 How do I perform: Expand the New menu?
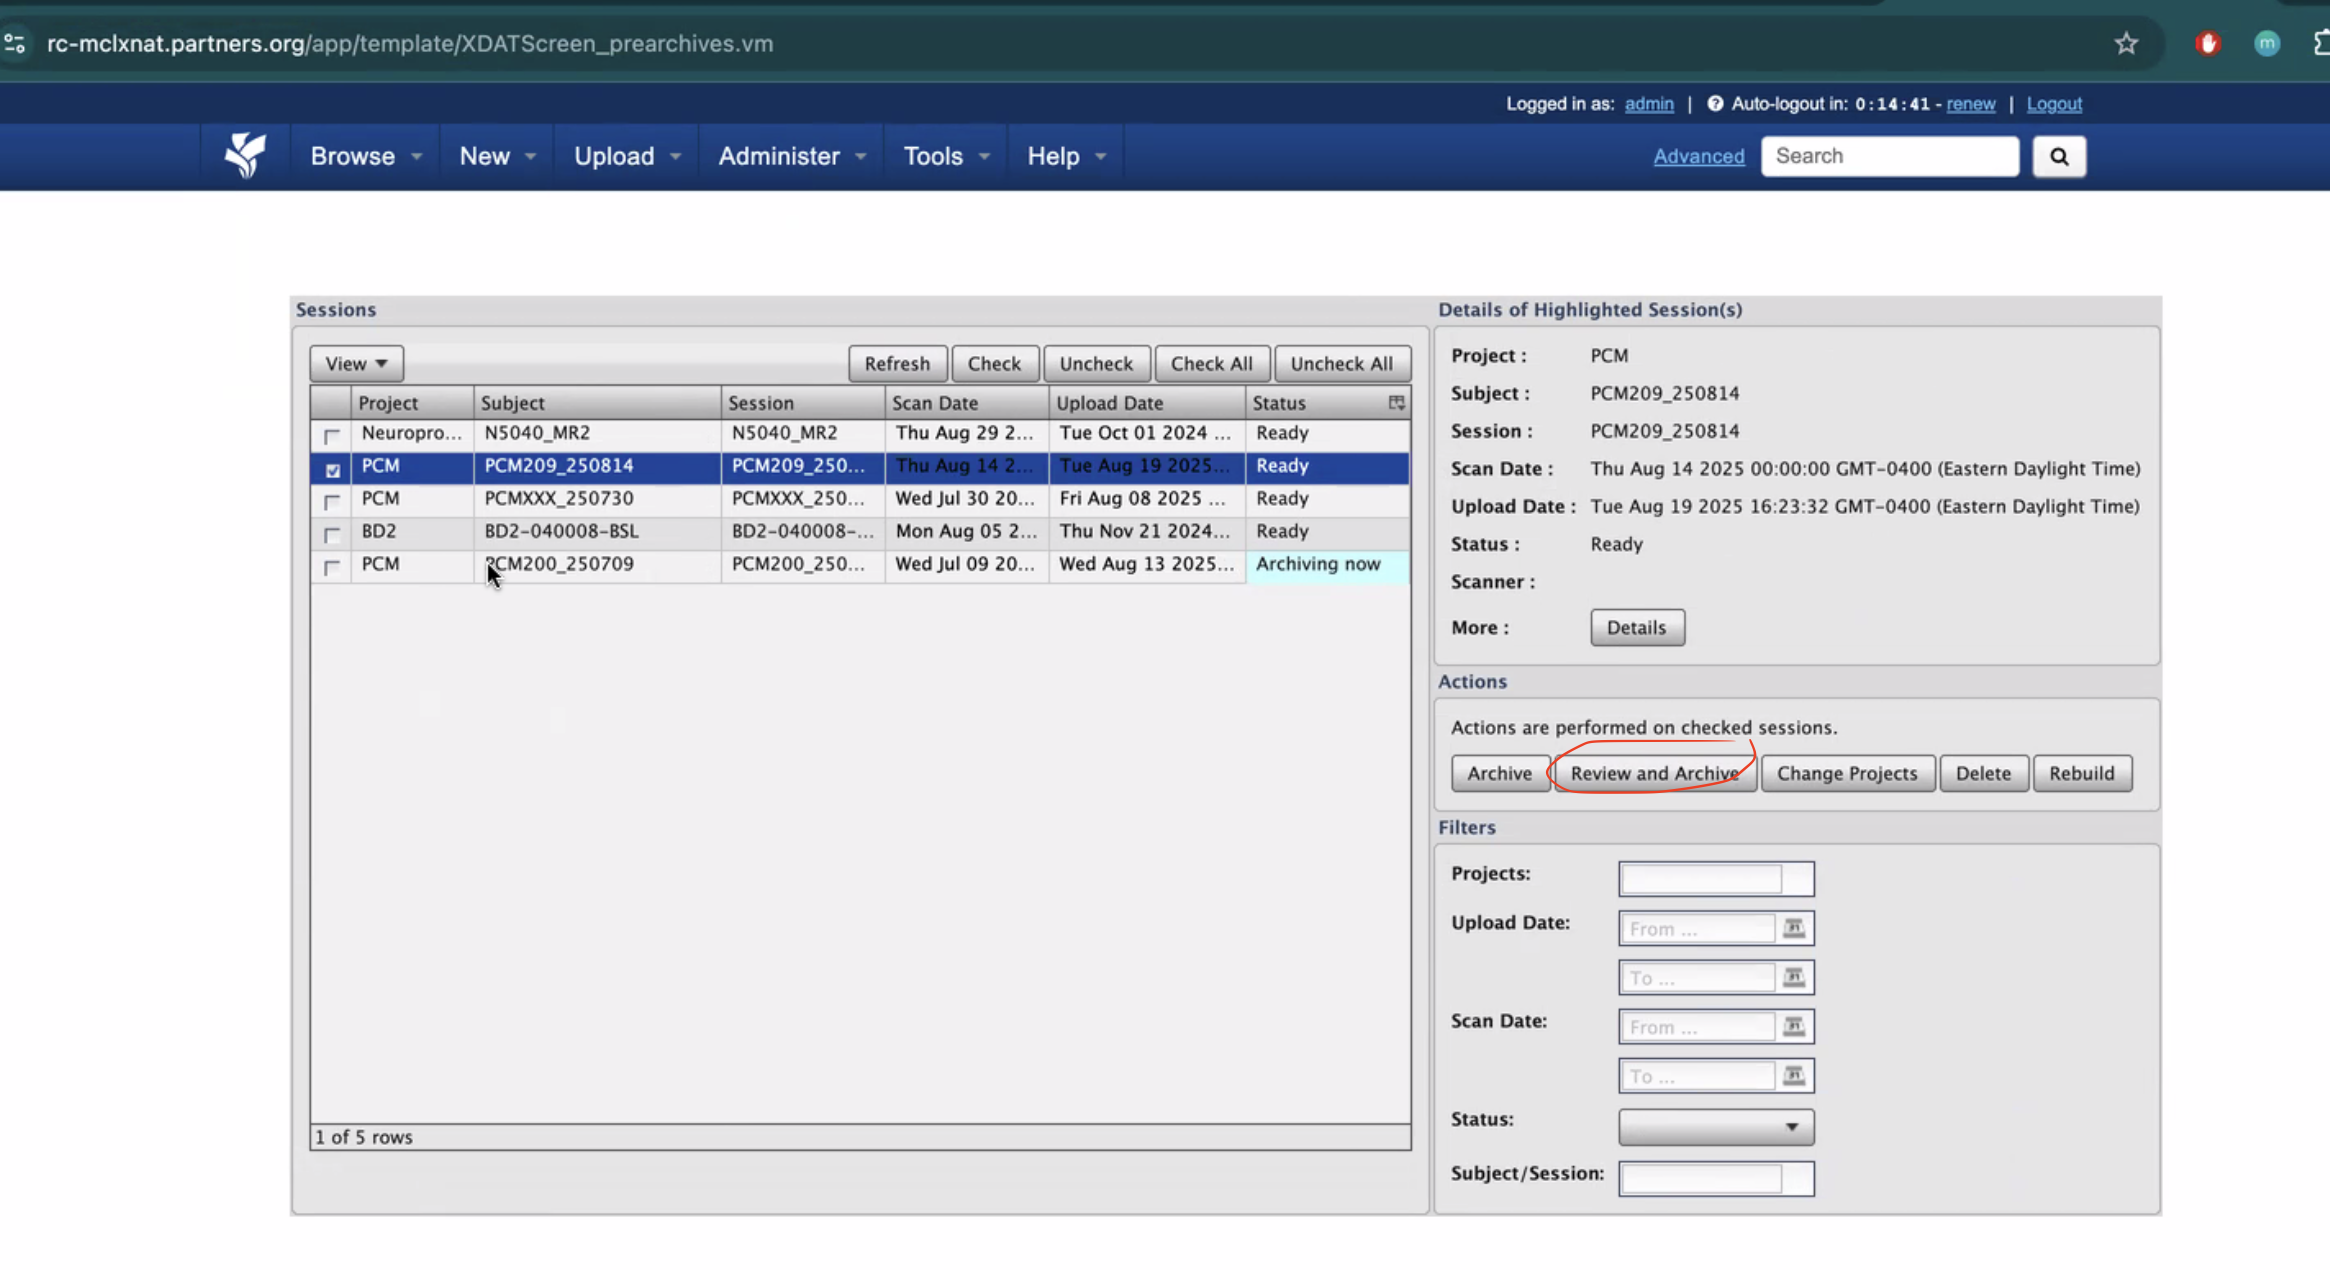(497, 156)
